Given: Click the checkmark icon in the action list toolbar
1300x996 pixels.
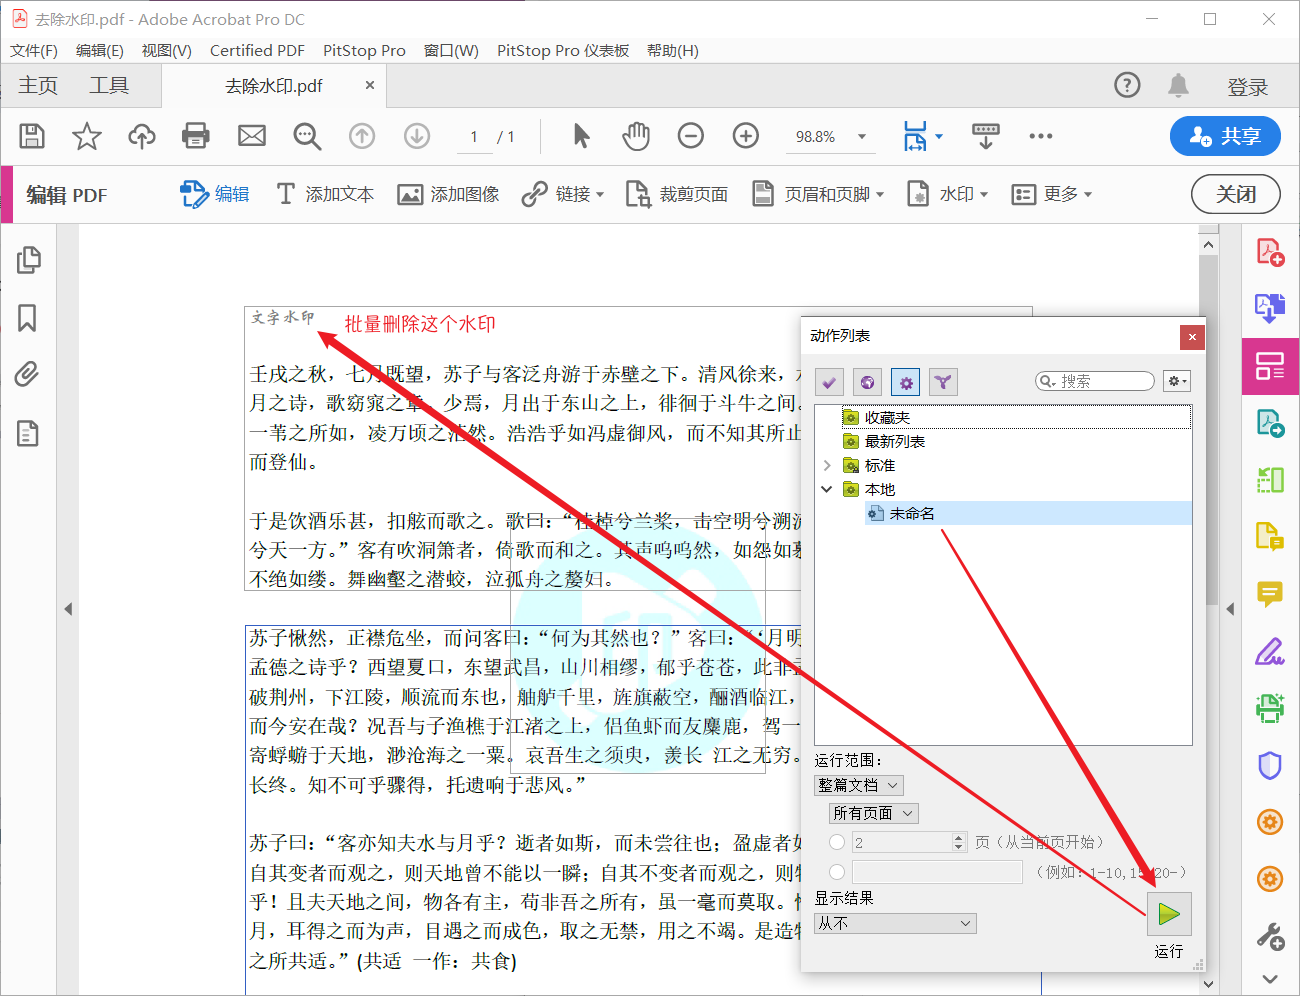Looking at the screenshot, I should click(829, 382).
